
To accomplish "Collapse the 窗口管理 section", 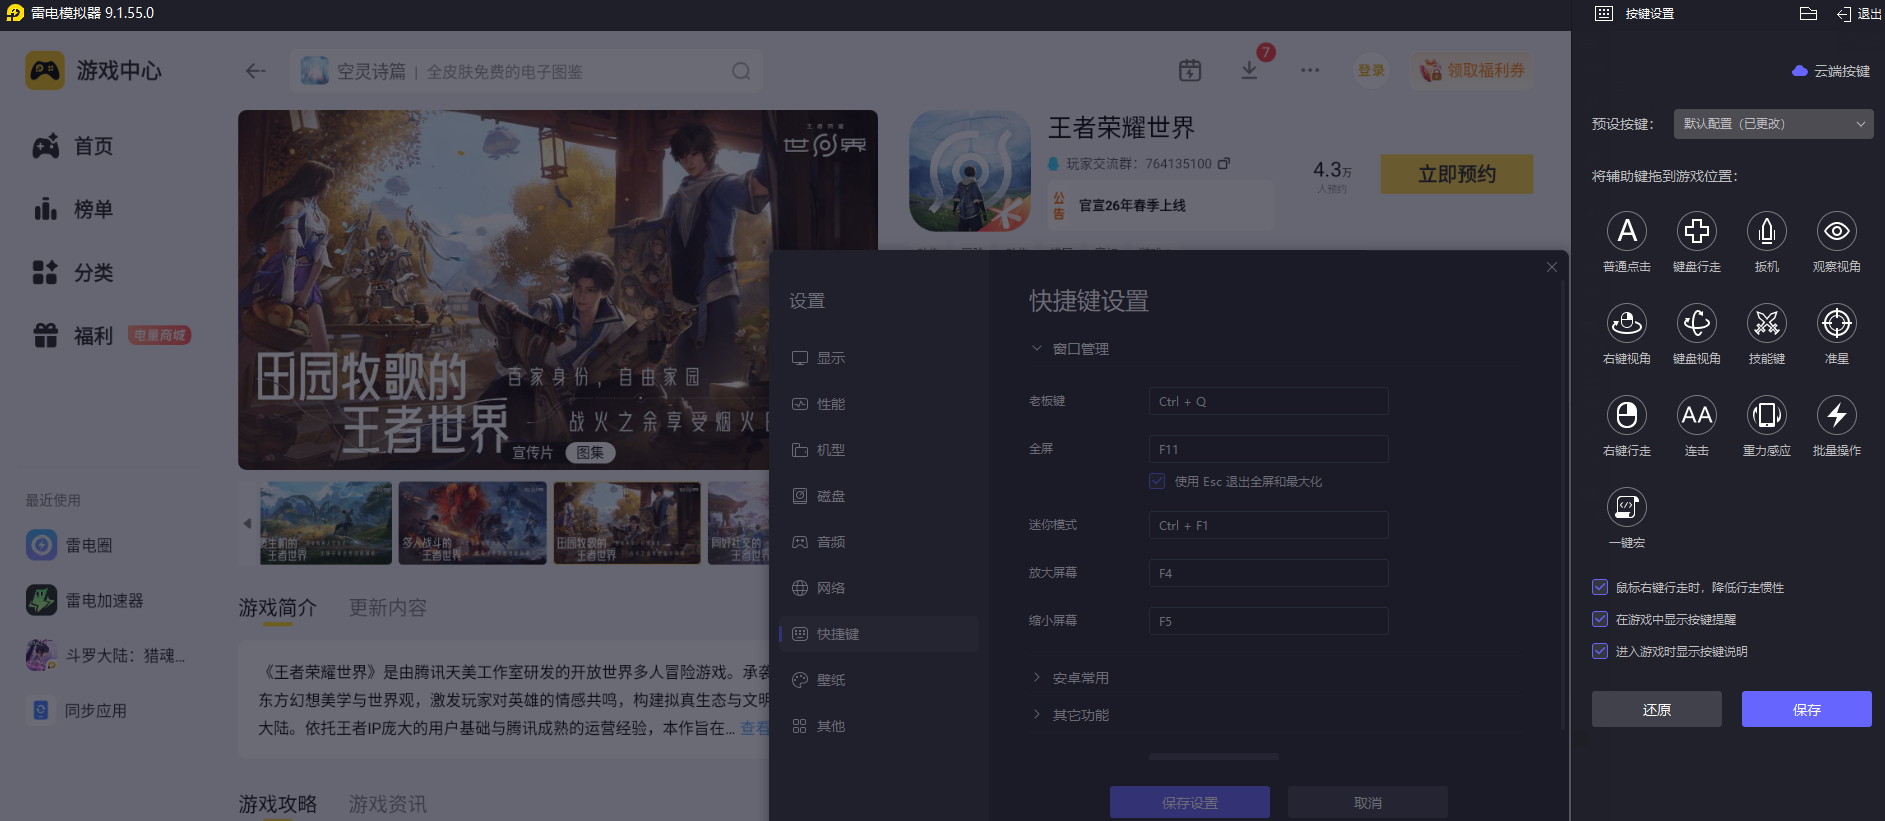I will tap(1037, 349).
